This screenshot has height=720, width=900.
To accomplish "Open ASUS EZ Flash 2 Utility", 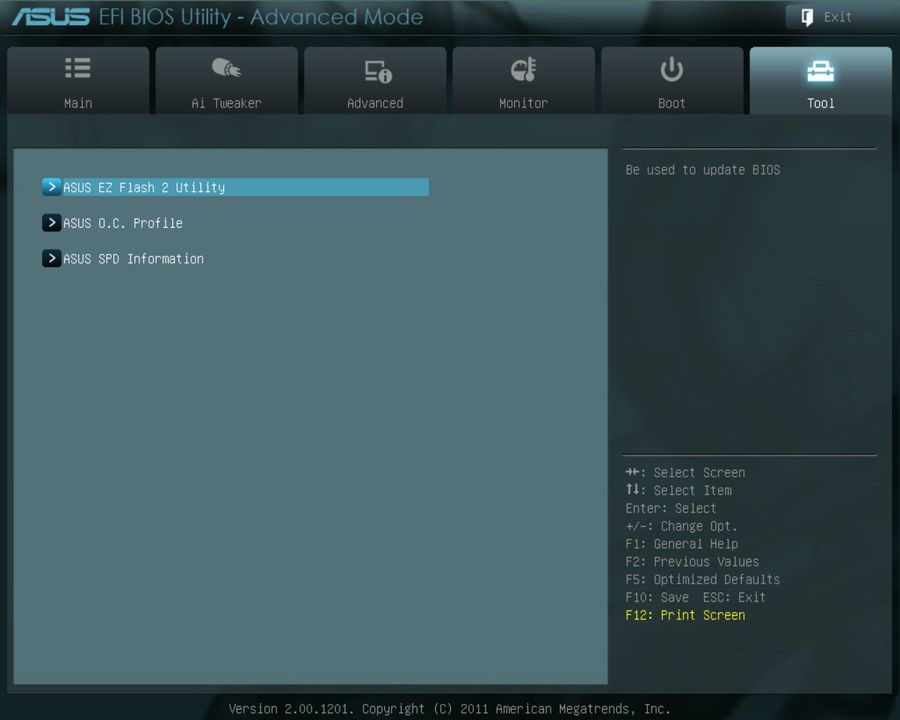I will (144, 187).
